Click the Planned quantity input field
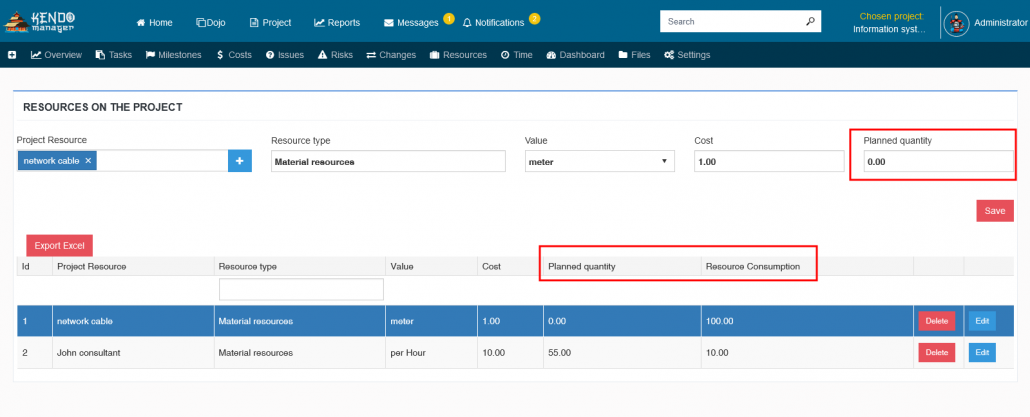 [939, 162]
